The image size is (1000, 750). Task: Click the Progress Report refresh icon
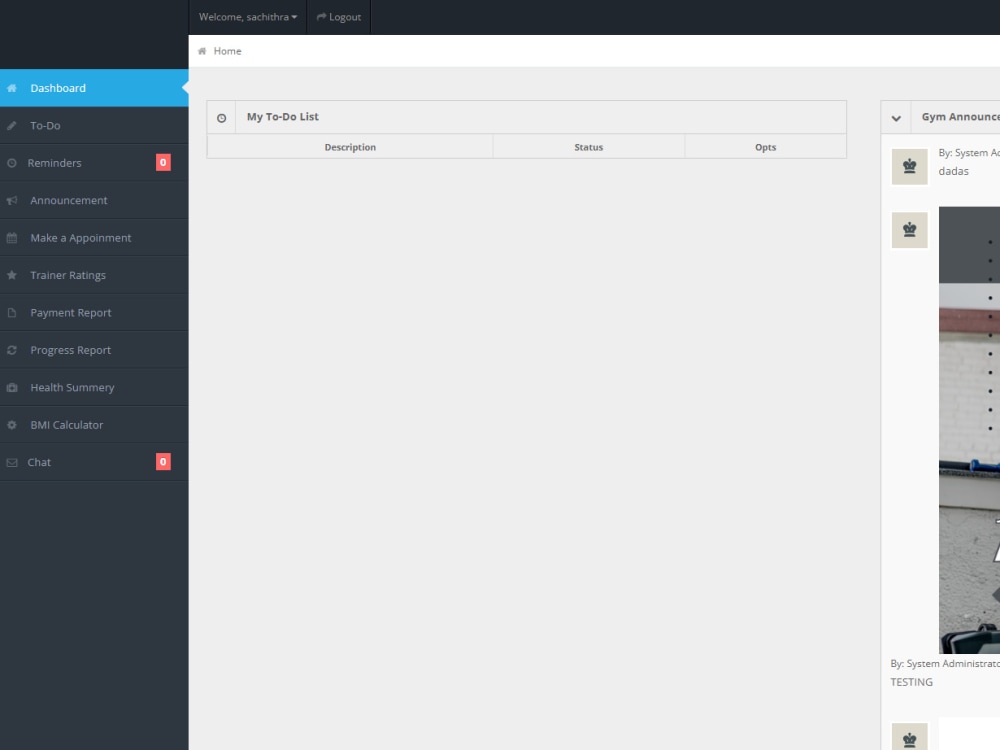click(11, 350)
